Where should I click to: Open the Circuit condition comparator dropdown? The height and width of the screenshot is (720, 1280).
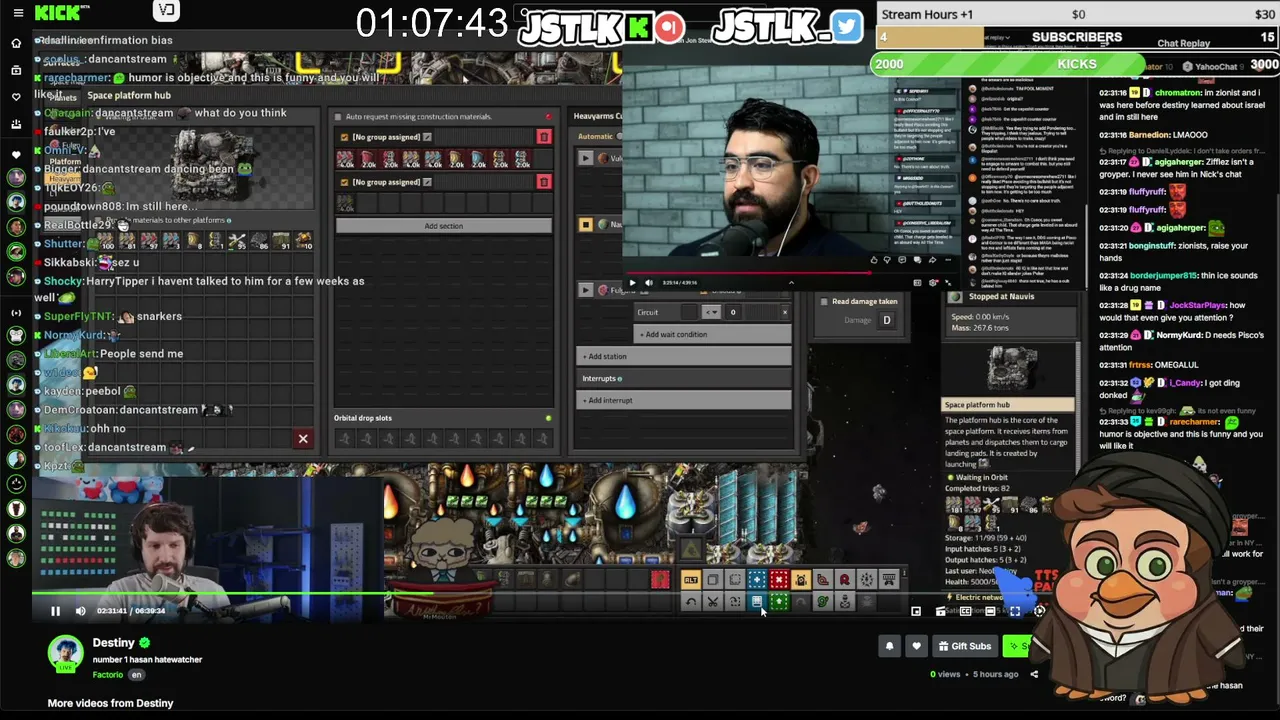(x=711, y=312)
